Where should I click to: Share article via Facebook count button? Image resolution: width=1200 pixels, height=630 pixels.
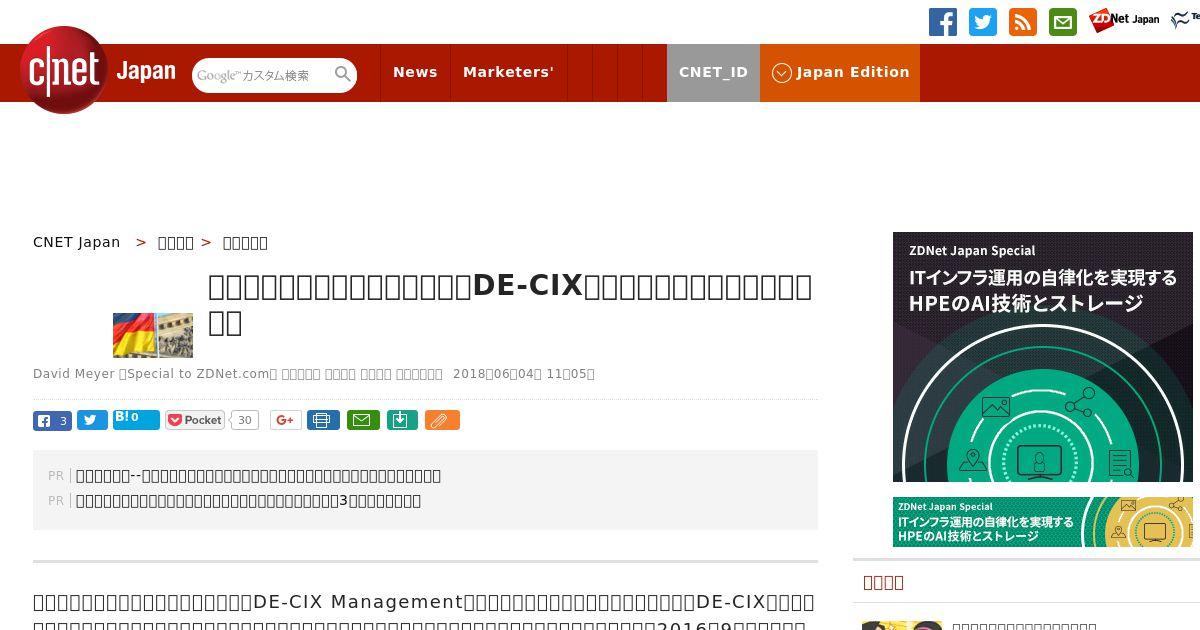(x=52, y=421)
